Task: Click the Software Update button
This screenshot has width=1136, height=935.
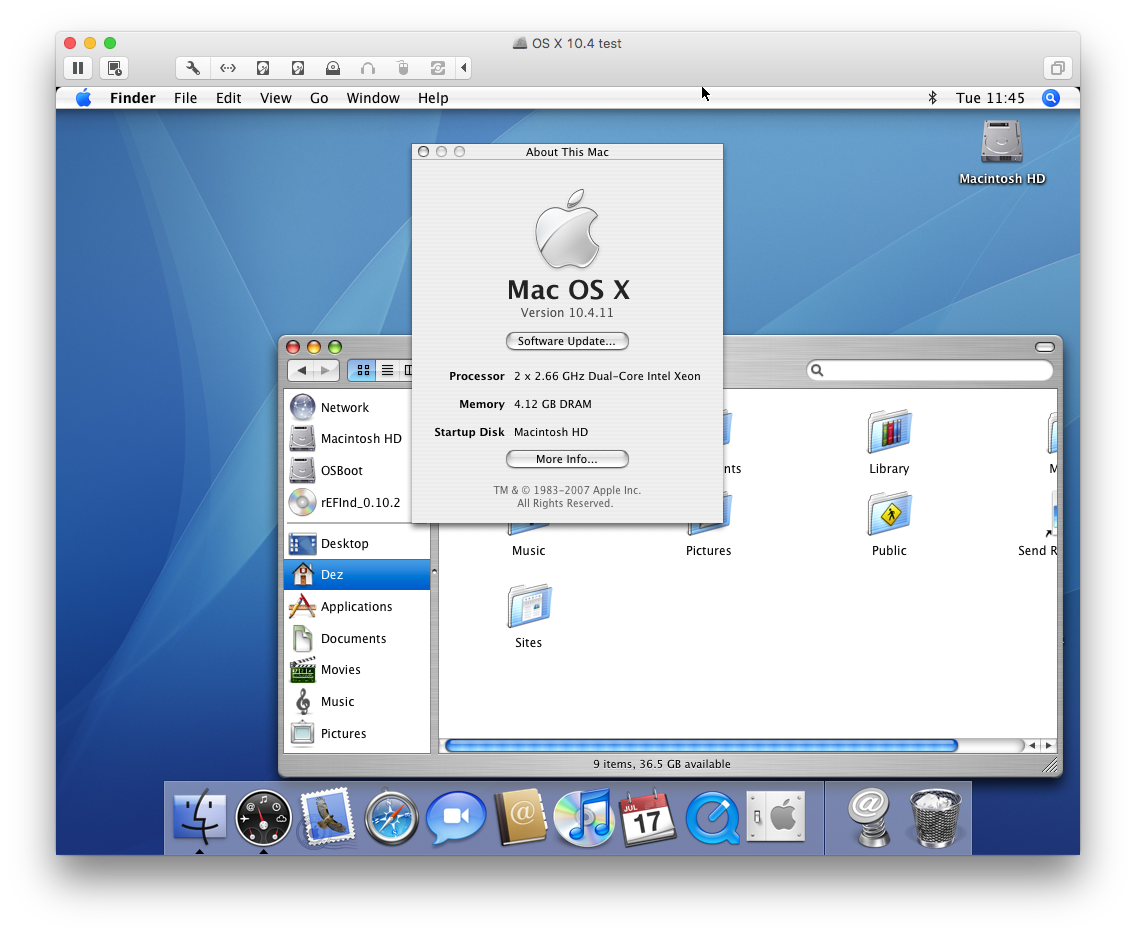Action: (x=567, y=341)
